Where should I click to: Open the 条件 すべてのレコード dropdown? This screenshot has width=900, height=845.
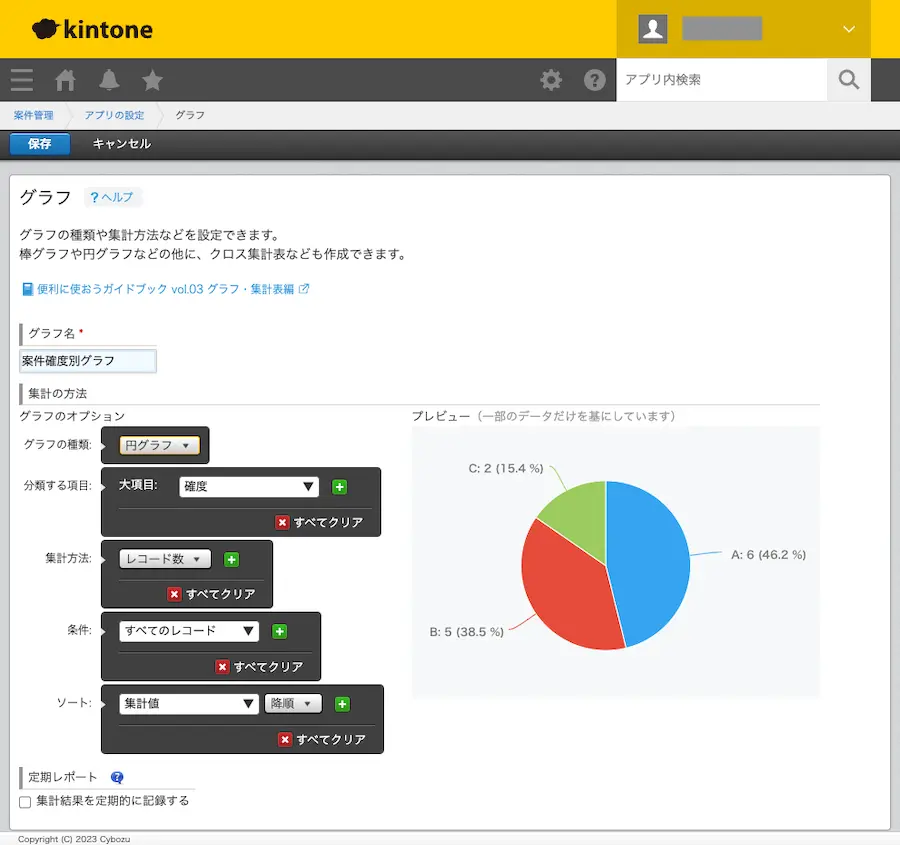(x=188, y=631)
